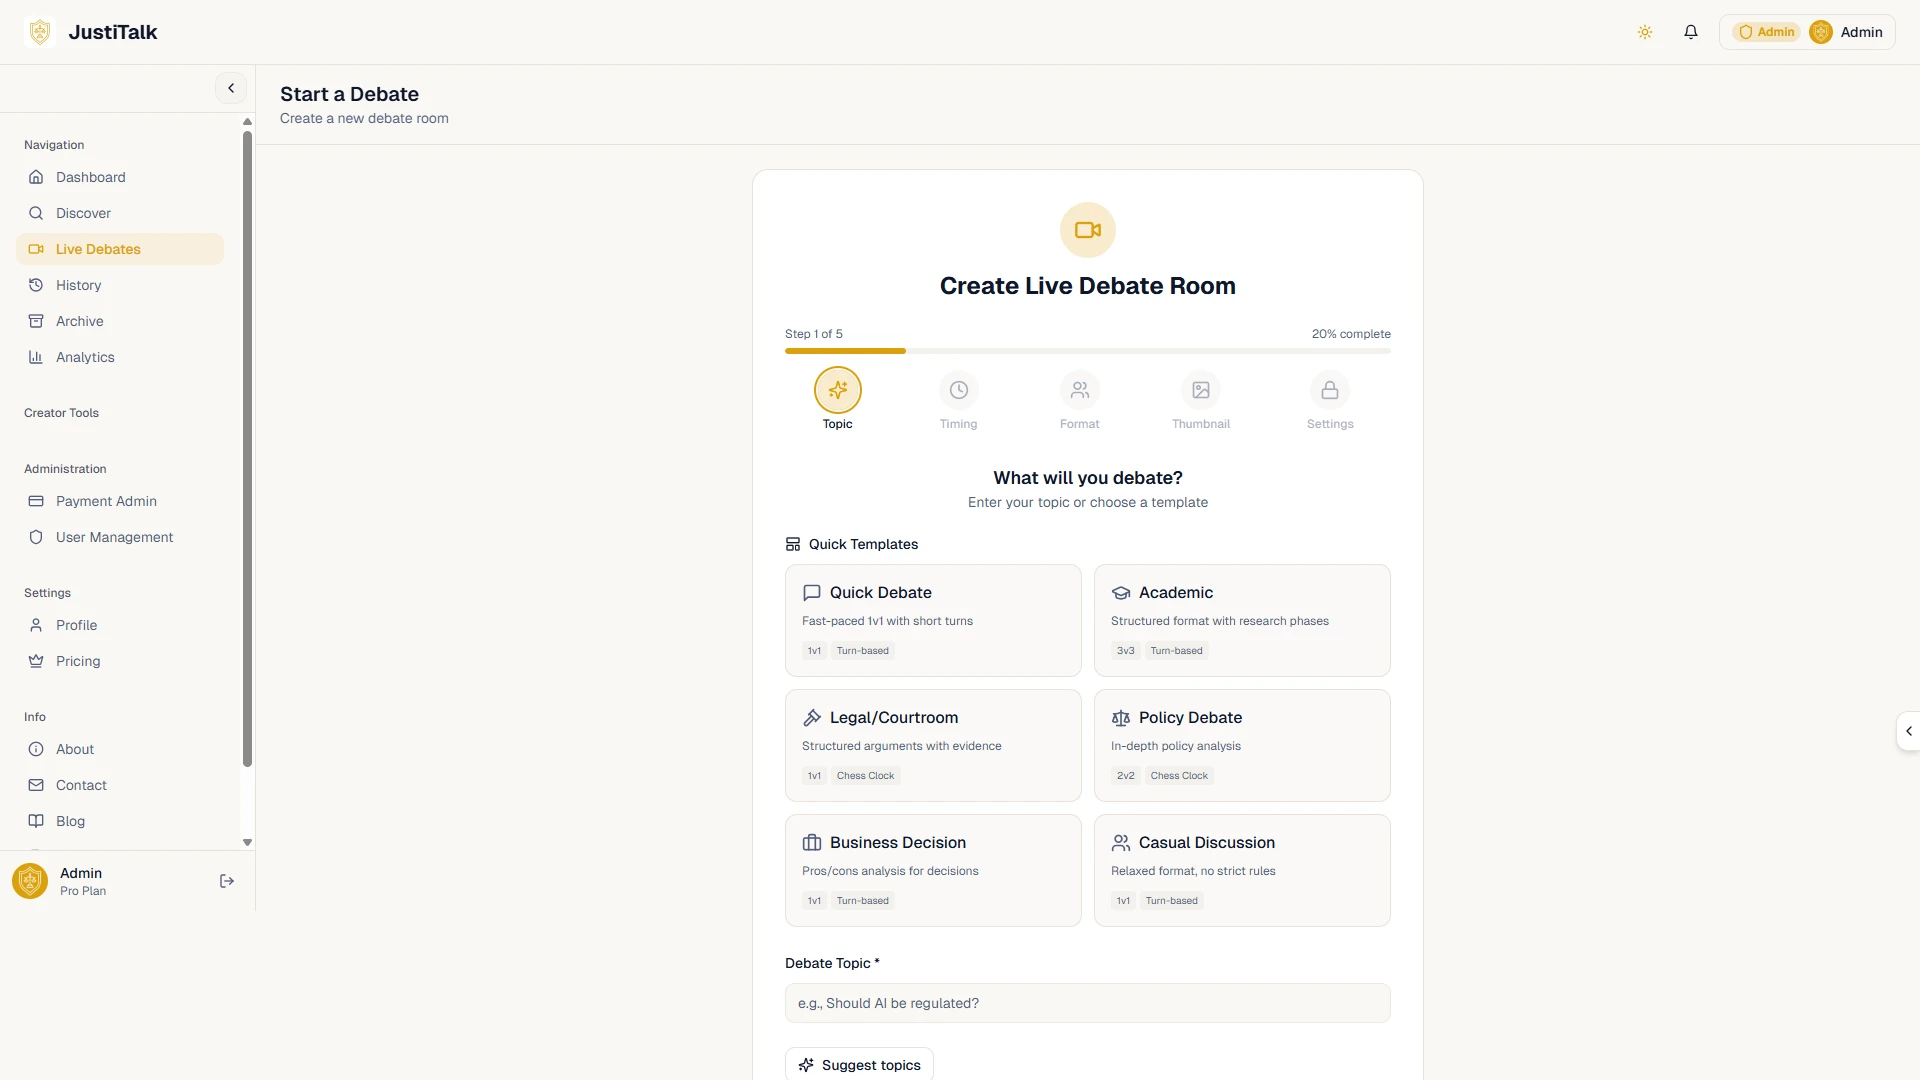The height and width of the screenshot is (1080, 1920).
Task: Click the About info icon
Action: (36, 749)
